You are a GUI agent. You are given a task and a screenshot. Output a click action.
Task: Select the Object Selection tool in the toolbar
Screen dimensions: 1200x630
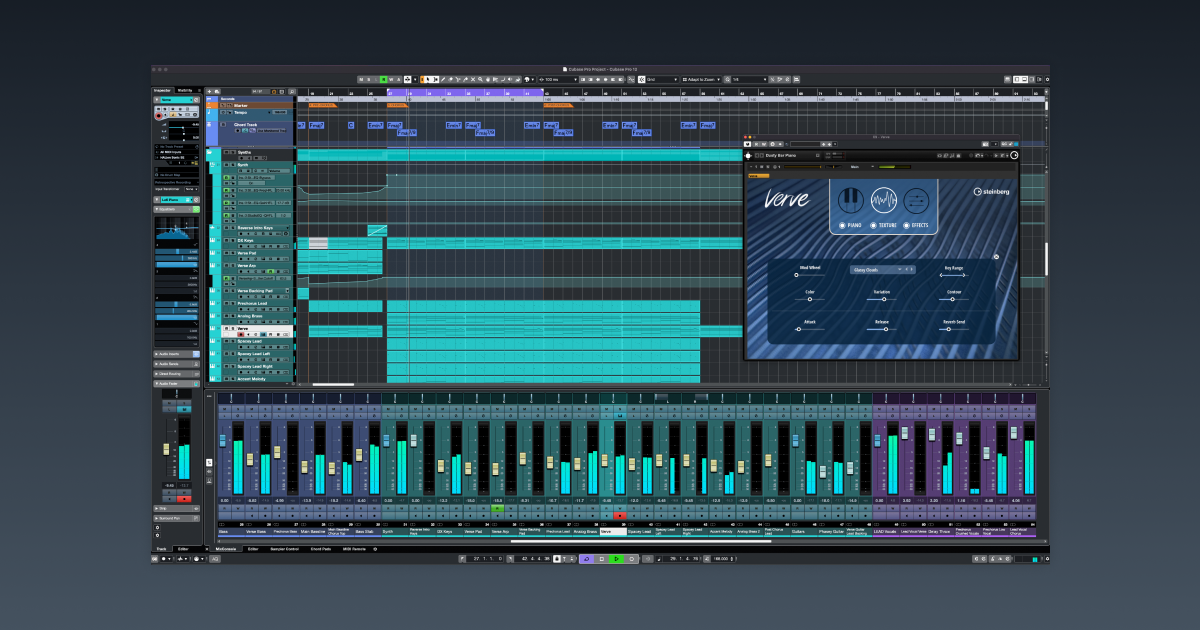(428, 79)
